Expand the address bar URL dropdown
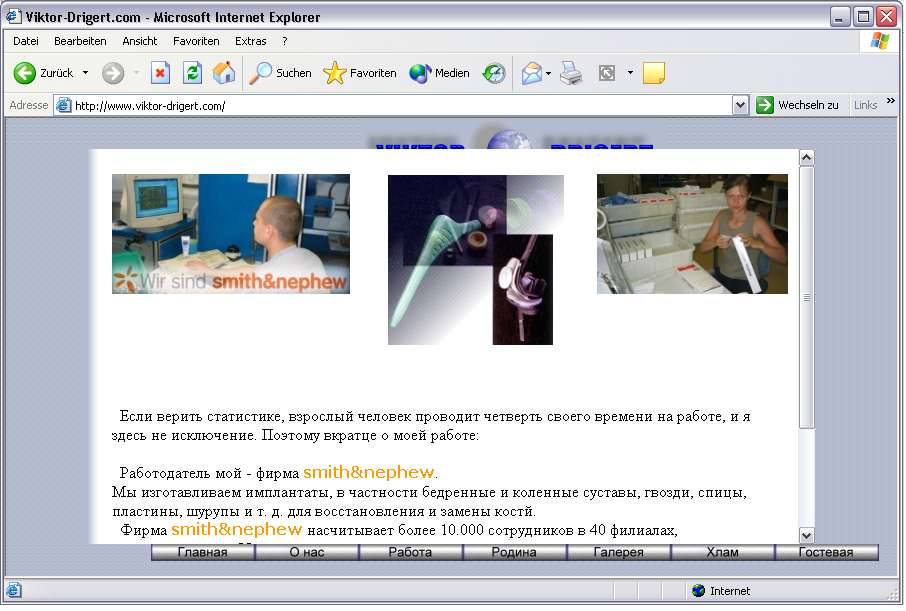Image resolution: width=906 pixels, height=611 pixels. (740, 105)
